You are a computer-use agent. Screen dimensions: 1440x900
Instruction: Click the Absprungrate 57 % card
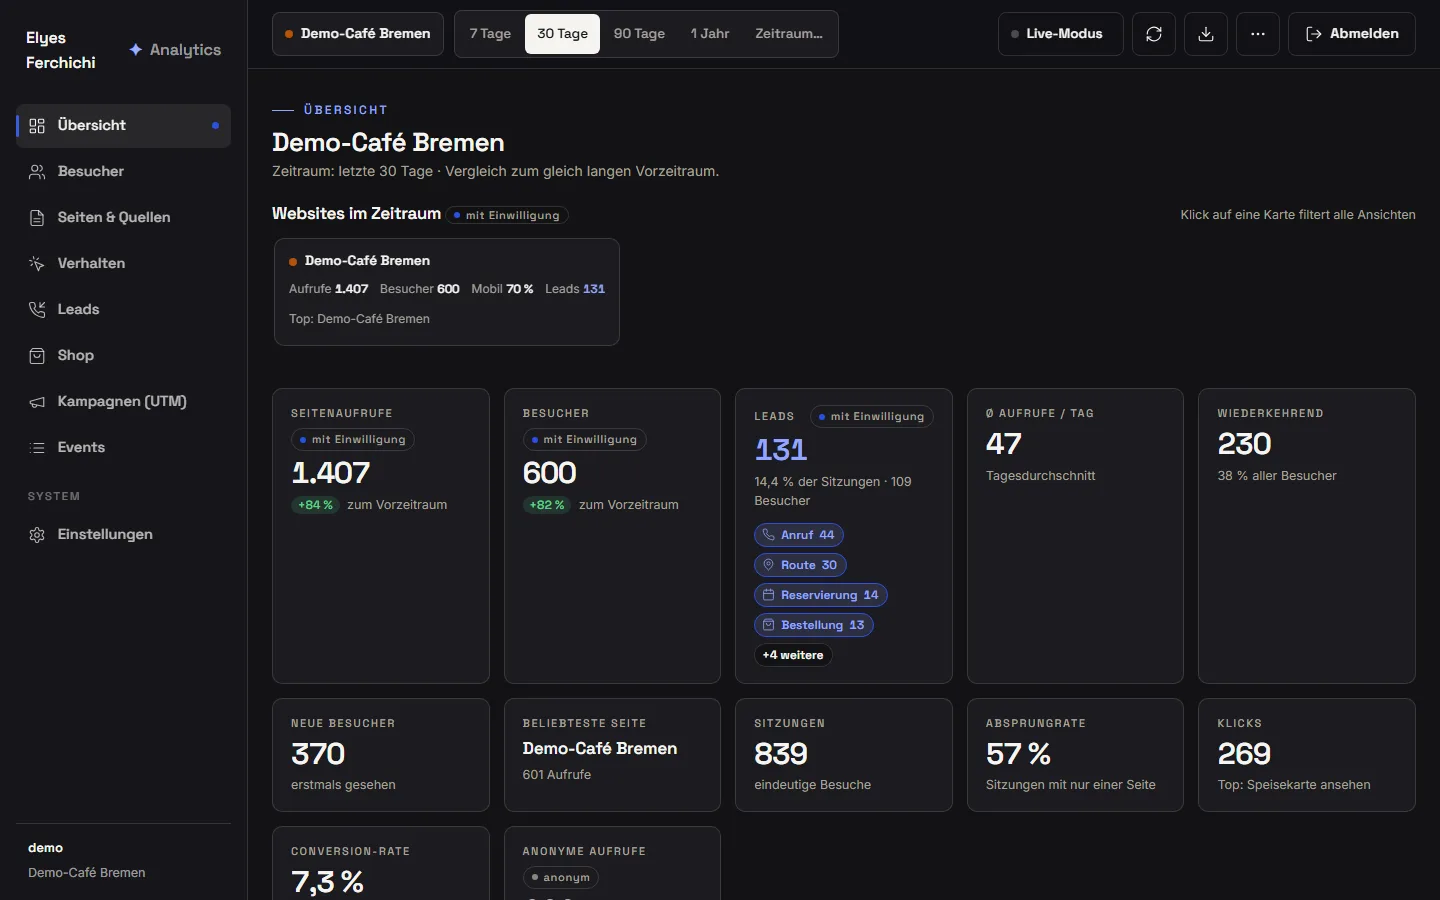pyautogui.click(x=1075, y=755)
